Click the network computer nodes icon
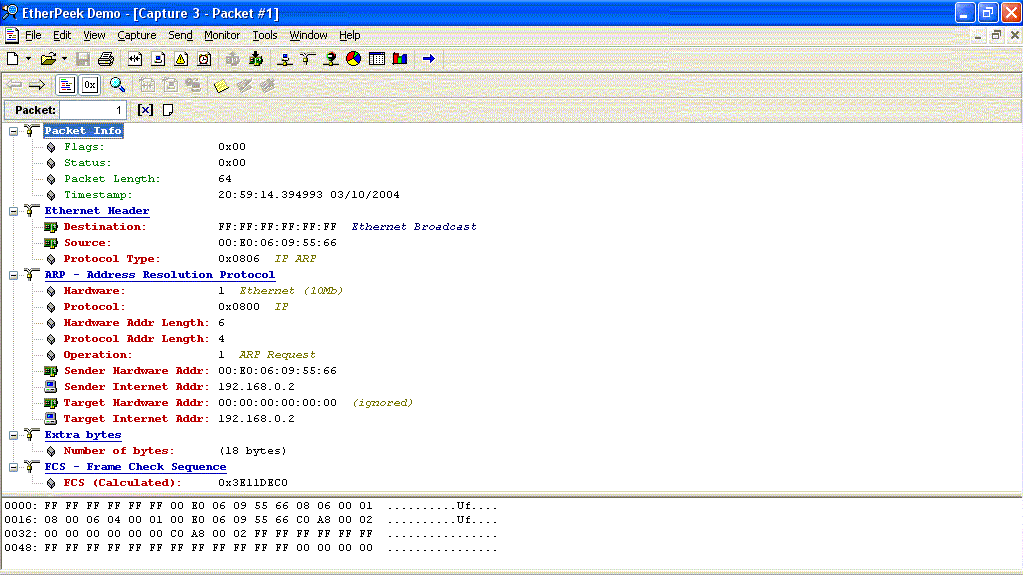The height and width of the screenshot is (575, 1023). (284, 59)
